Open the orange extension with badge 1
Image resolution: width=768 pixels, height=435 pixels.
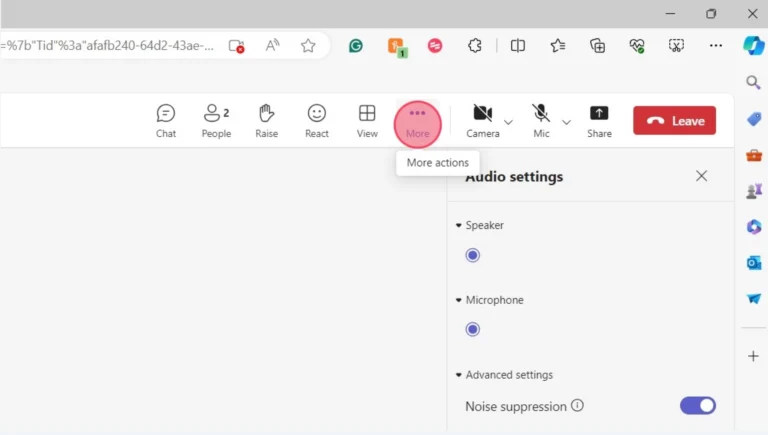pyautogui.click(x=397, y=48)
